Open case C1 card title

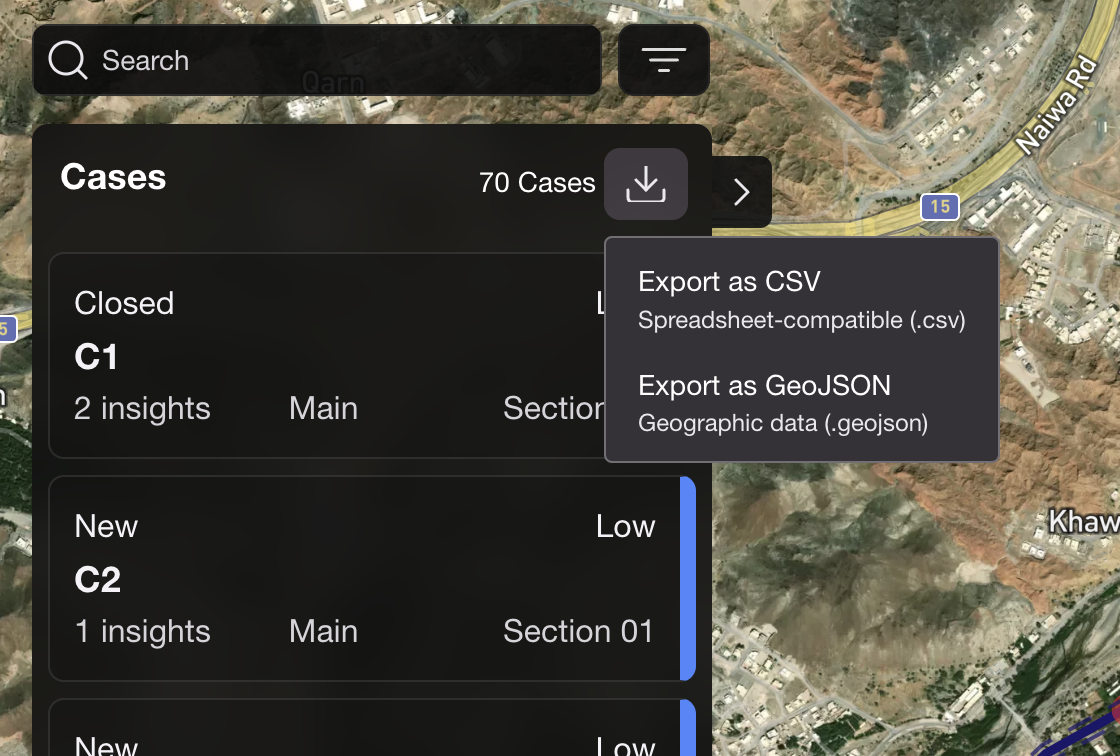(97, 357)
